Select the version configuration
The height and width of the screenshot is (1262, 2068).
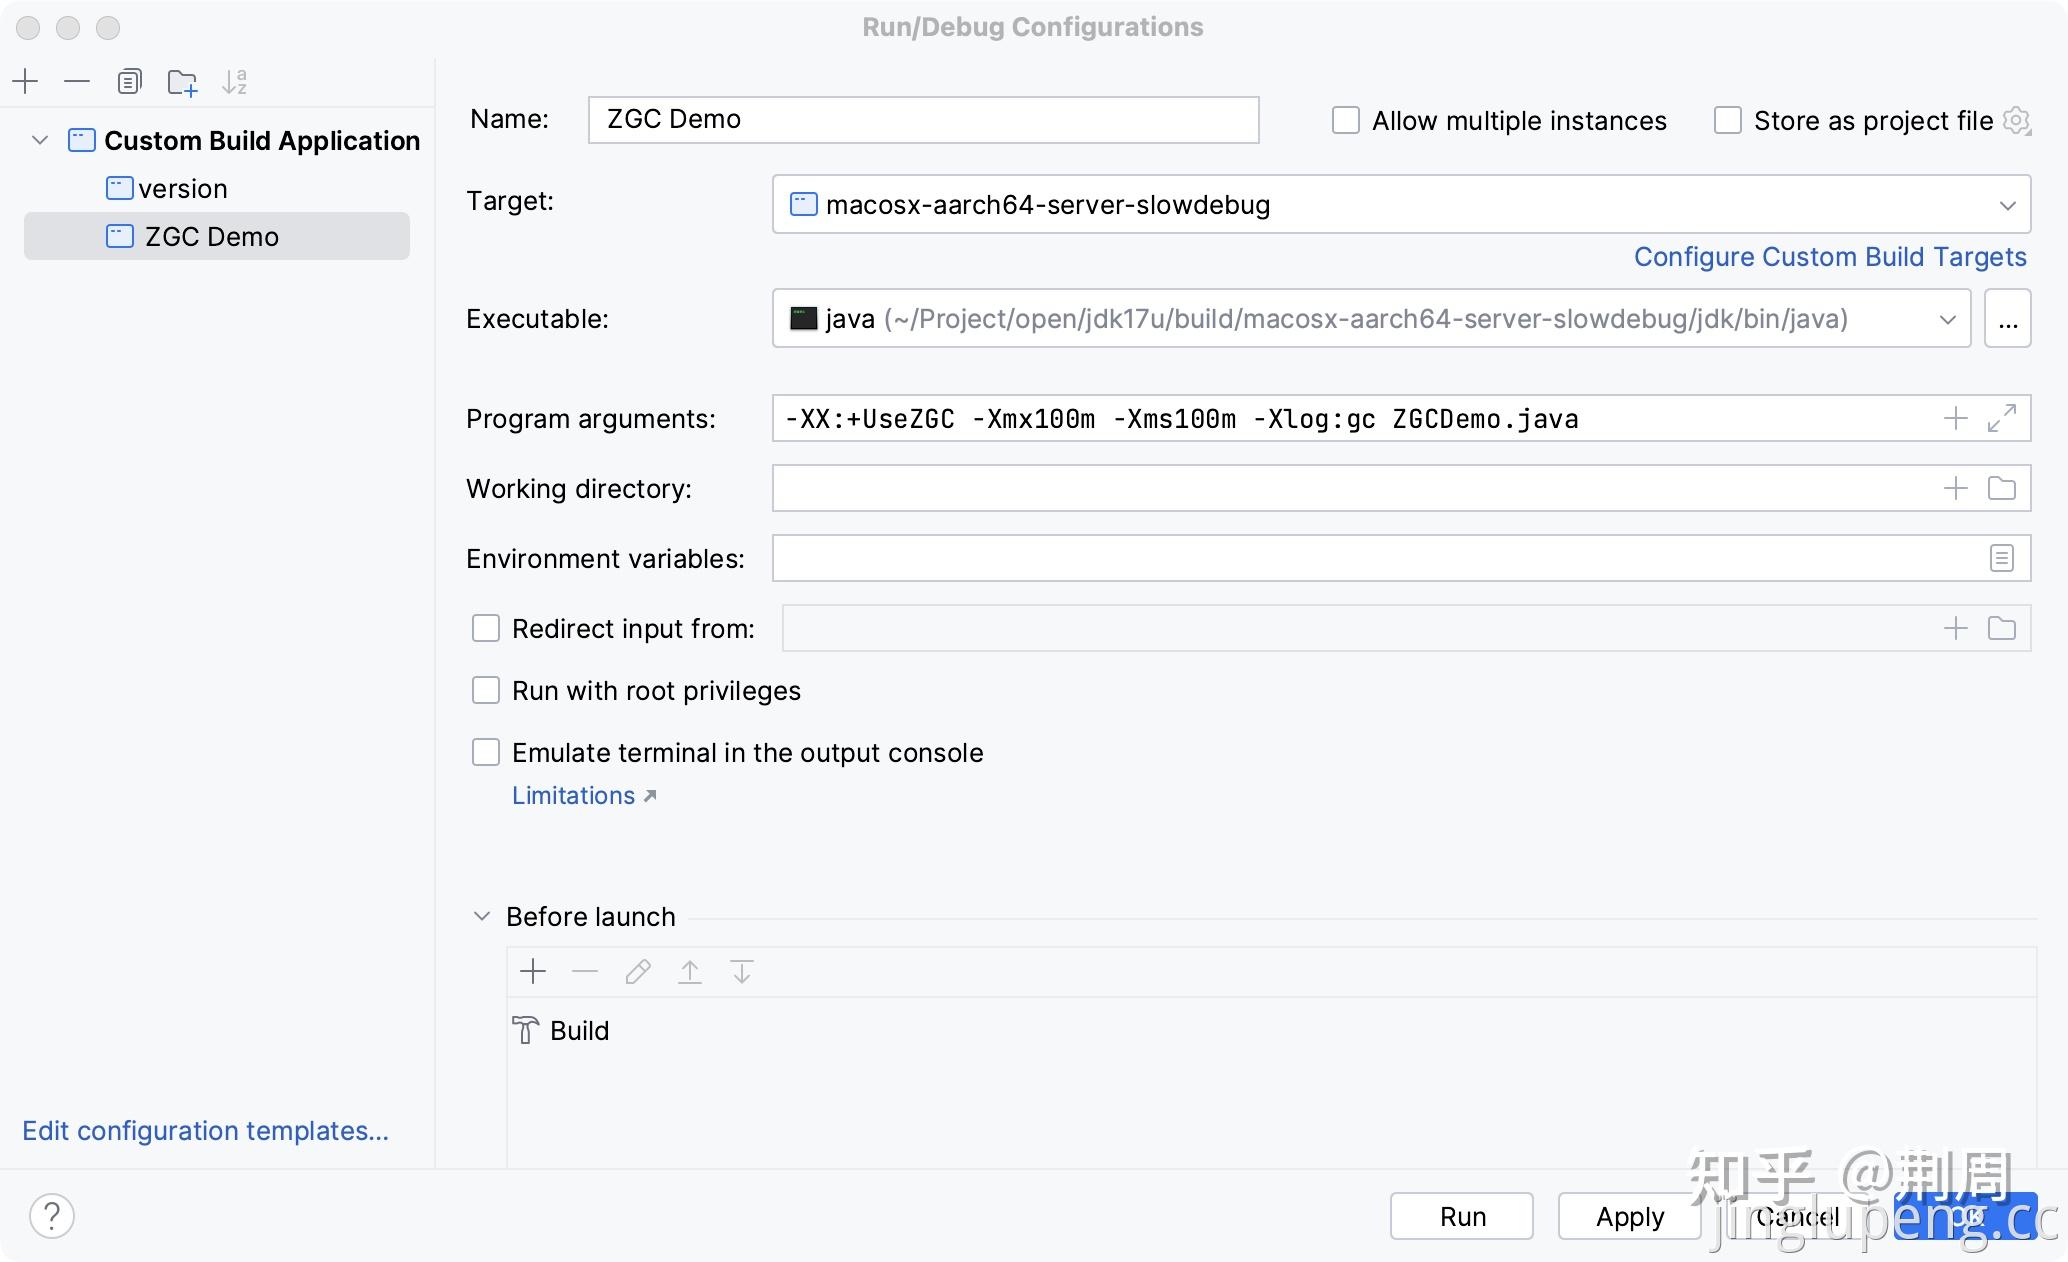click(182, 189)
